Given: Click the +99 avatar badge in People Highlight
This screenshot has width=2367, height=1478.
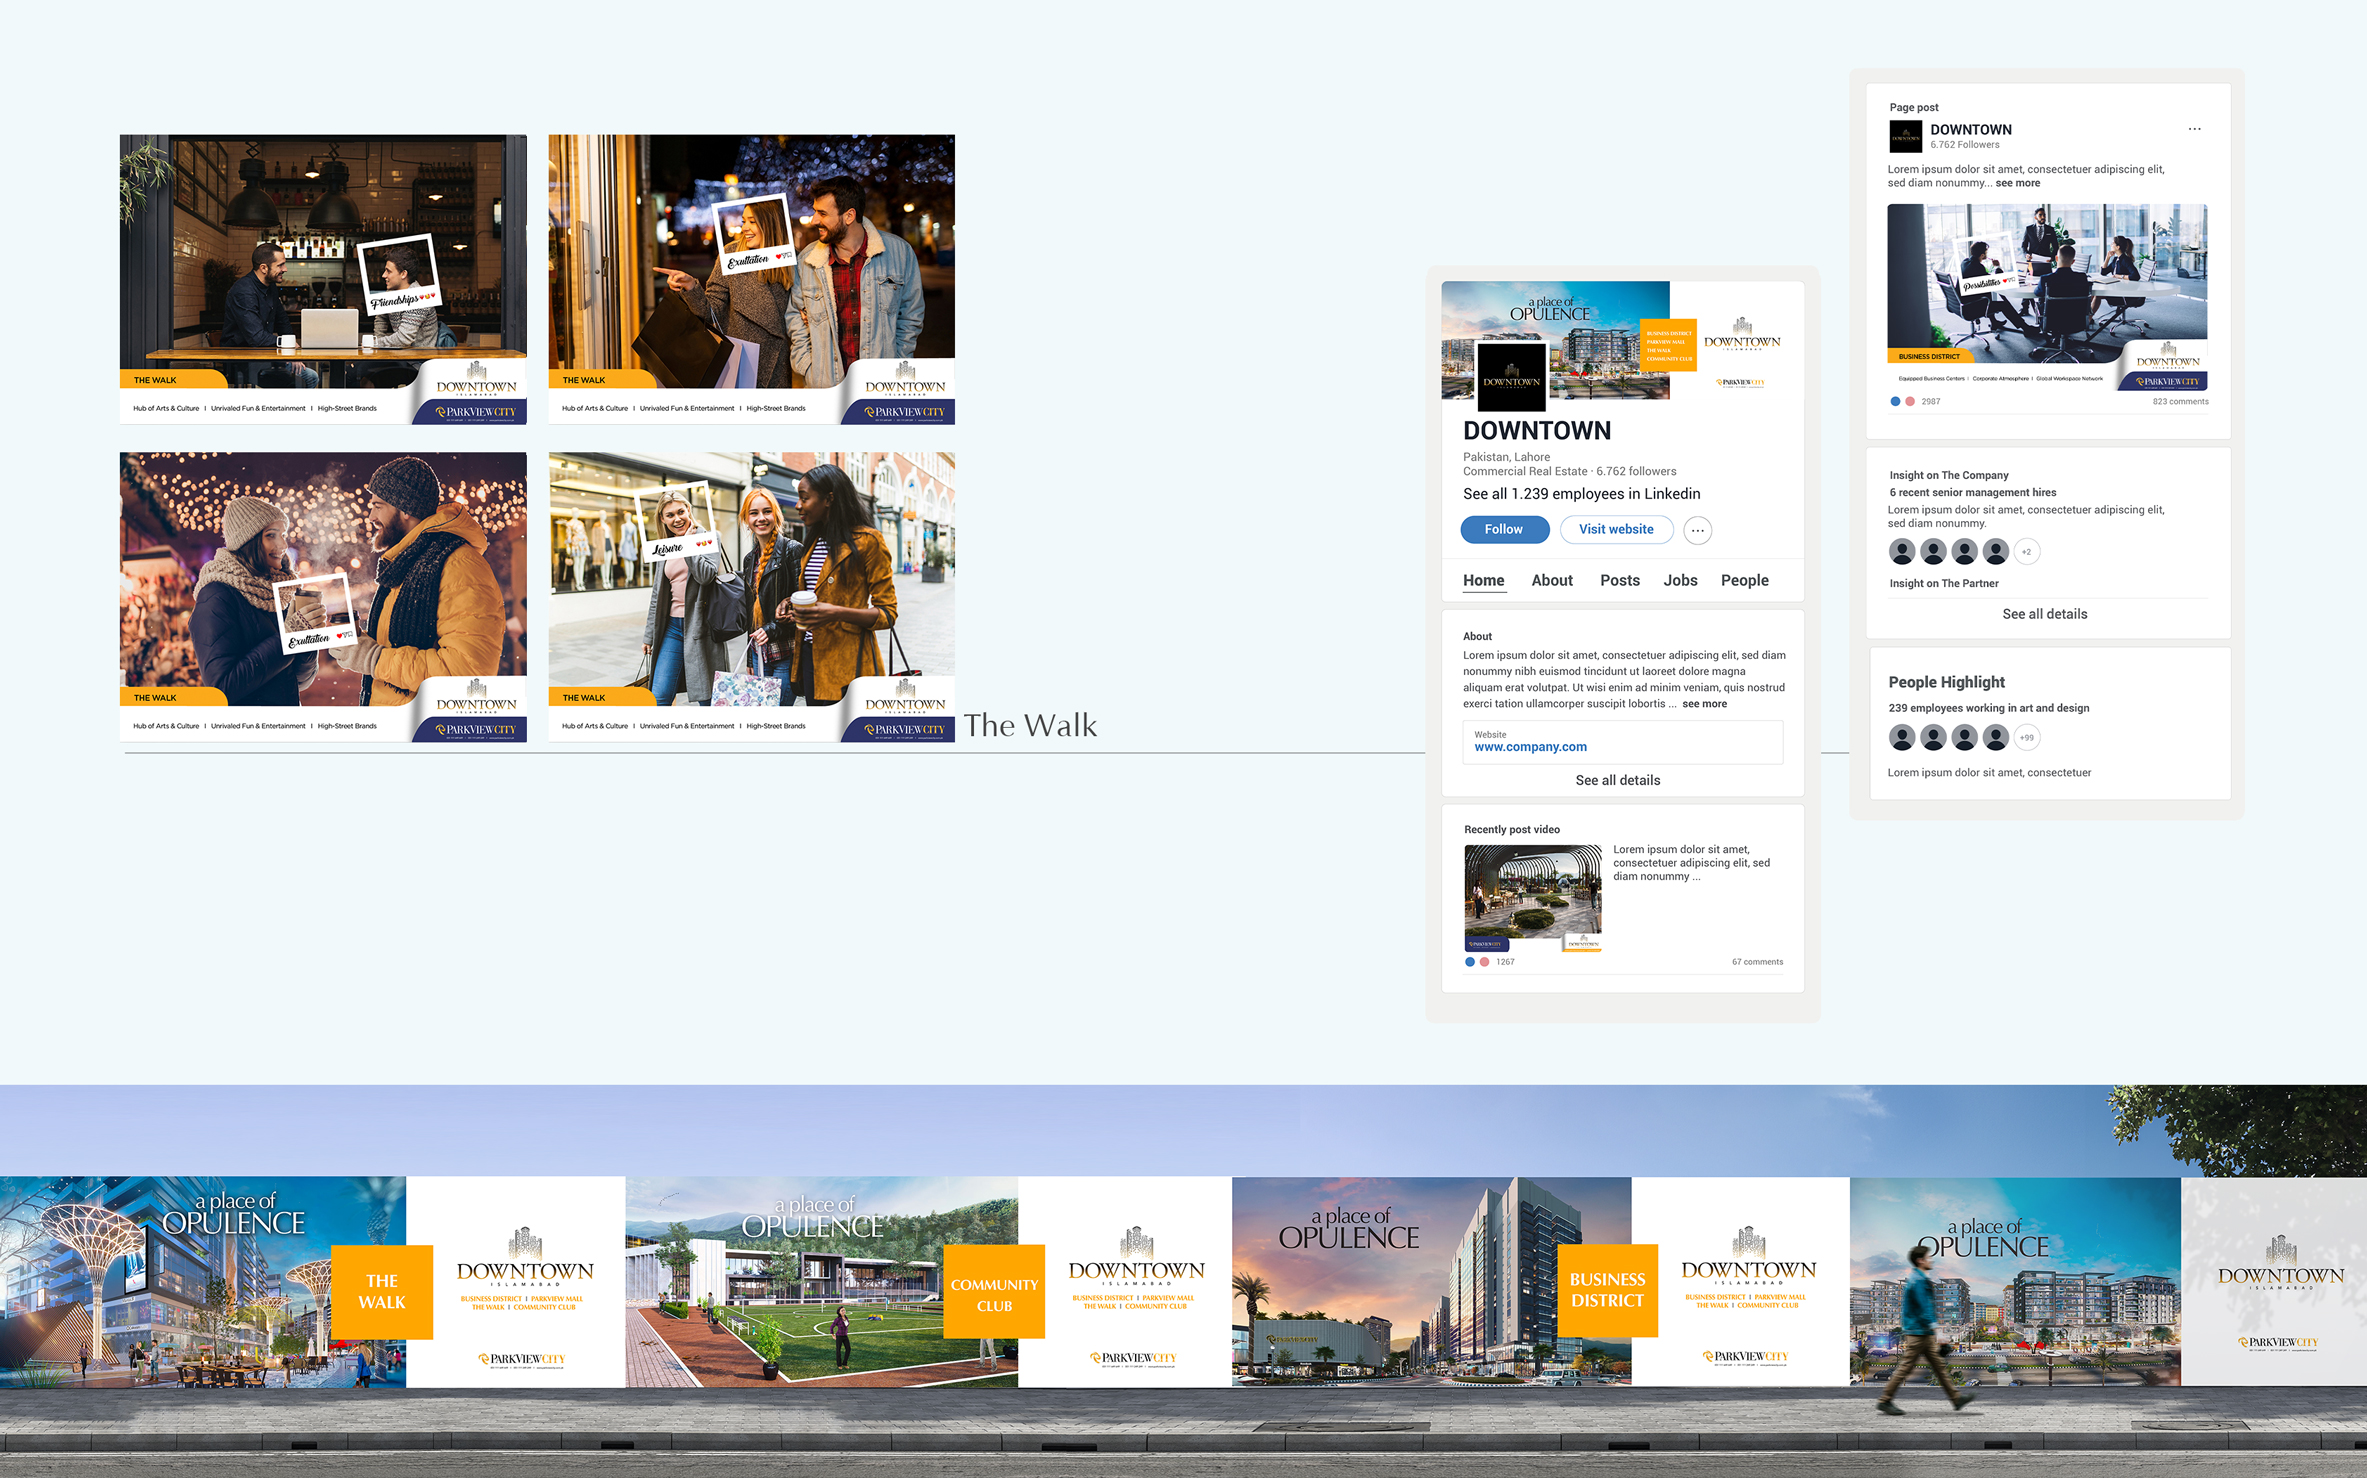Looking at the screenshot, I should pyautogui.click(x=2026, y=738).
